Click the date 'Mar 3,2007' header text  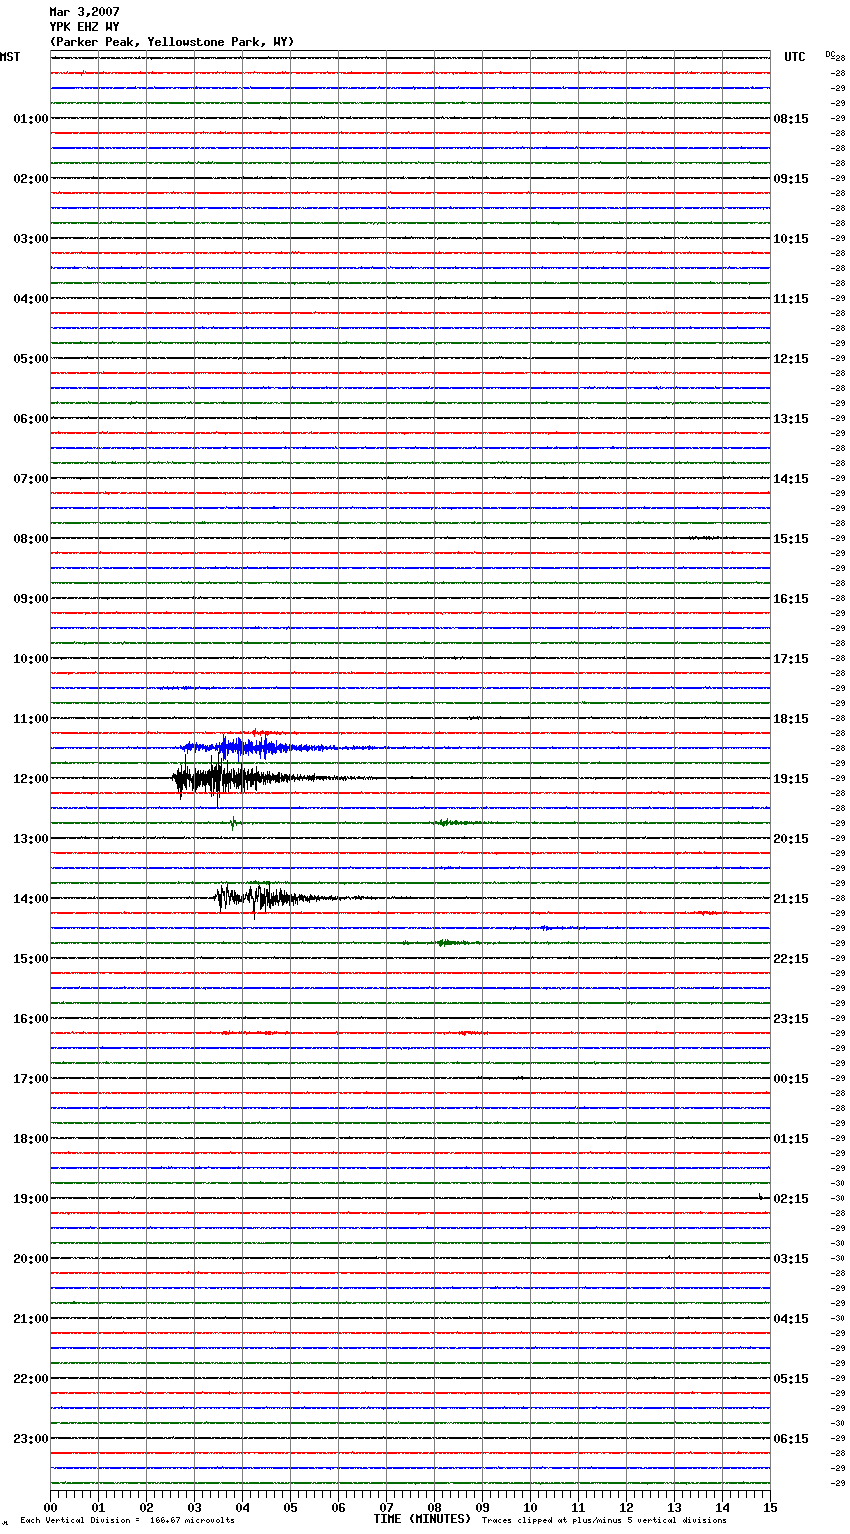84,12
